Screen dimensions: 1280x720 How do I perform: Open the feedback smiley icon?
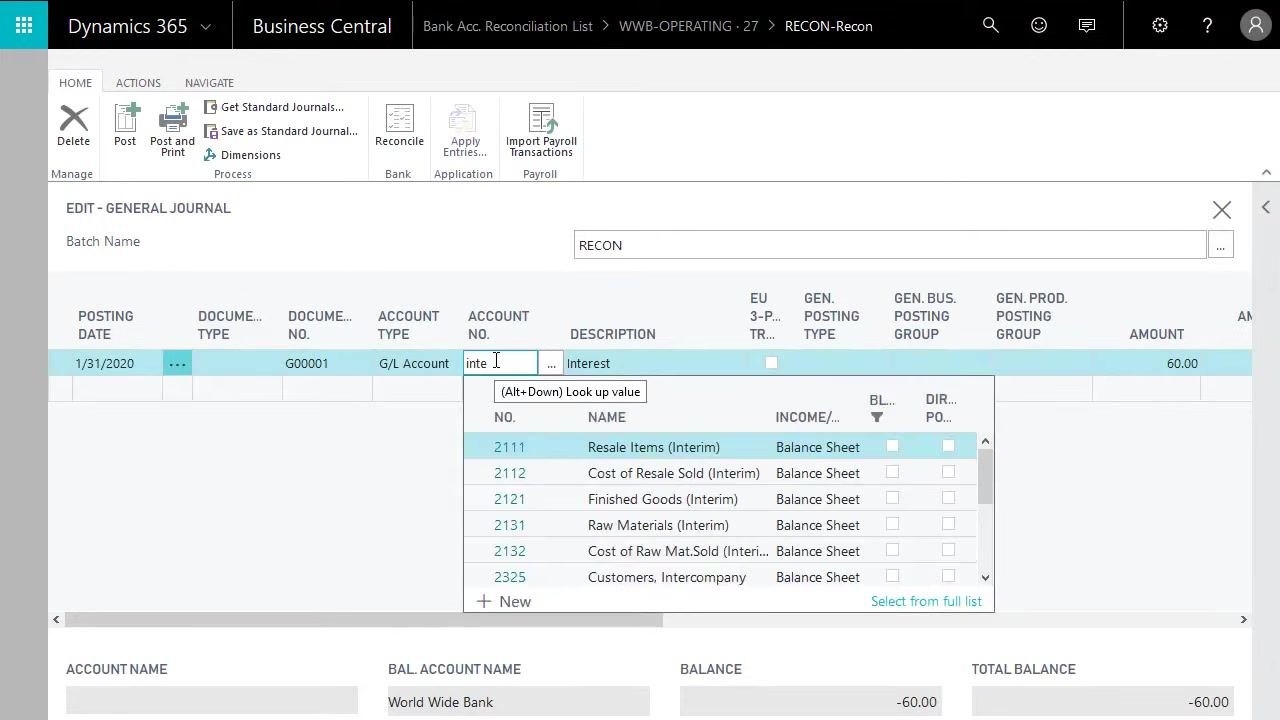click(1039, 25)
